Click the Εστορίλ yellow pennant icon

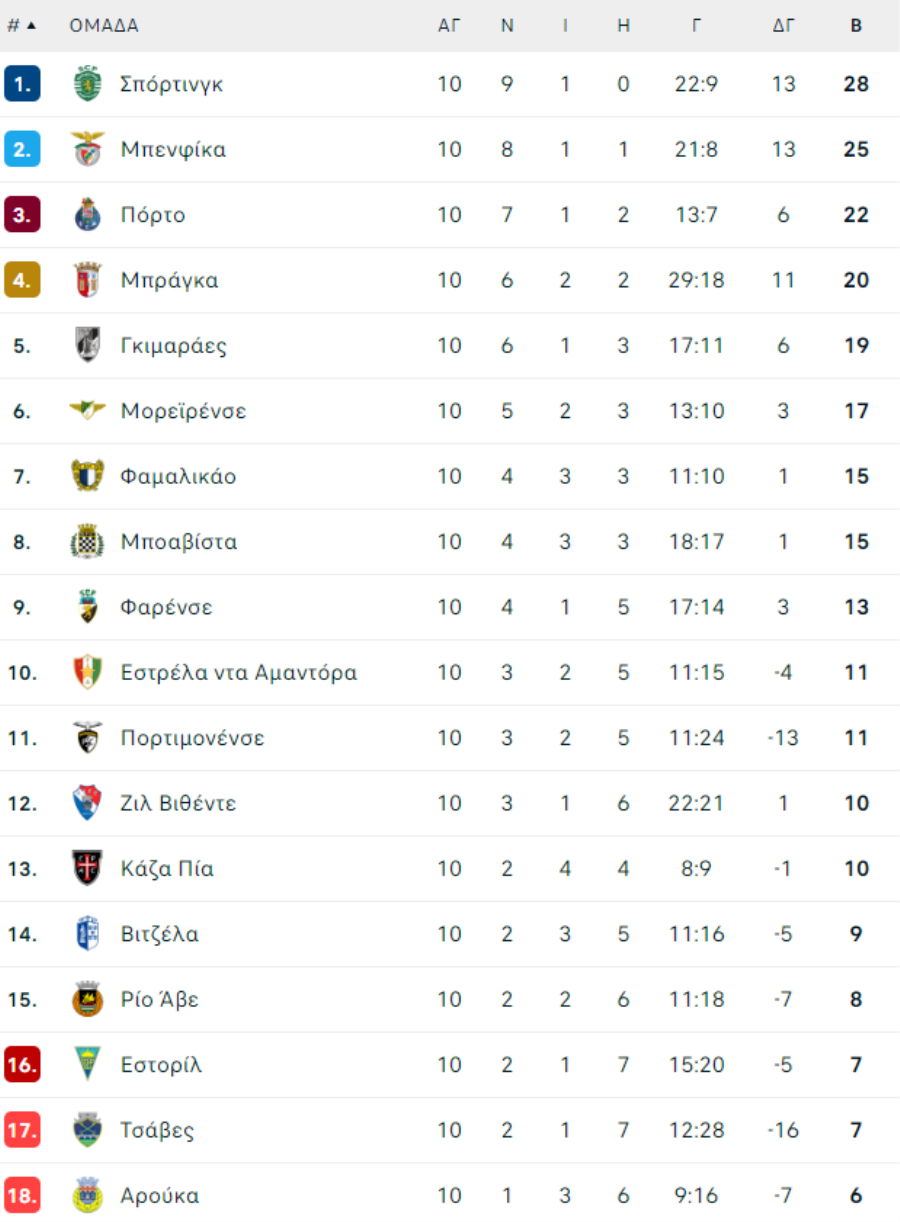pos(88,1064)
